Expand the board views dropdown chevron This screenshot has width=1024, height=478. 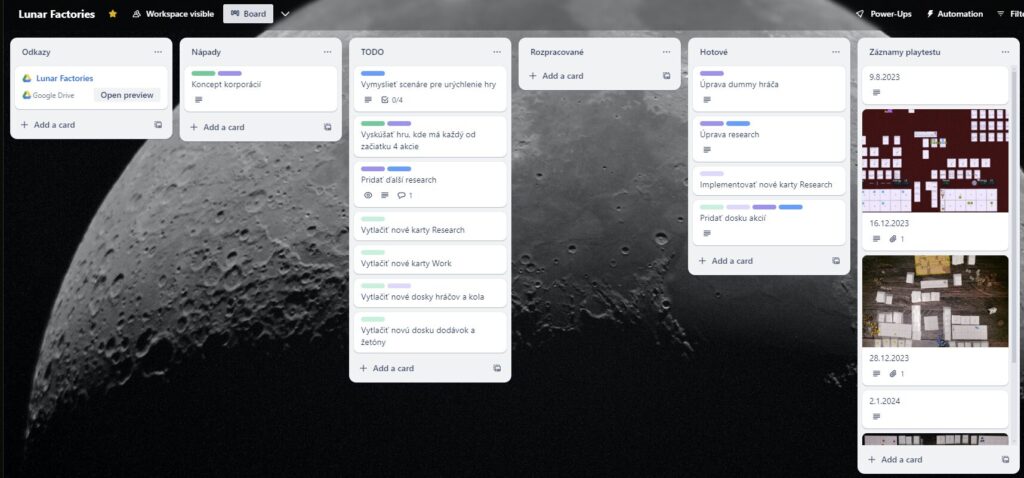click(285, 14)
